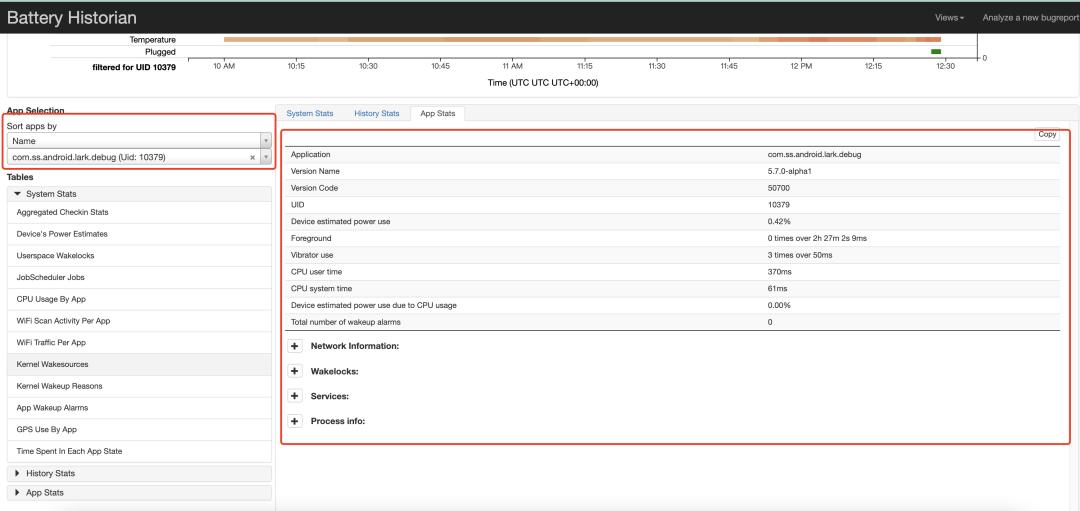Click the Vibrator use row value
The image size is (1080, 511).
802,255
